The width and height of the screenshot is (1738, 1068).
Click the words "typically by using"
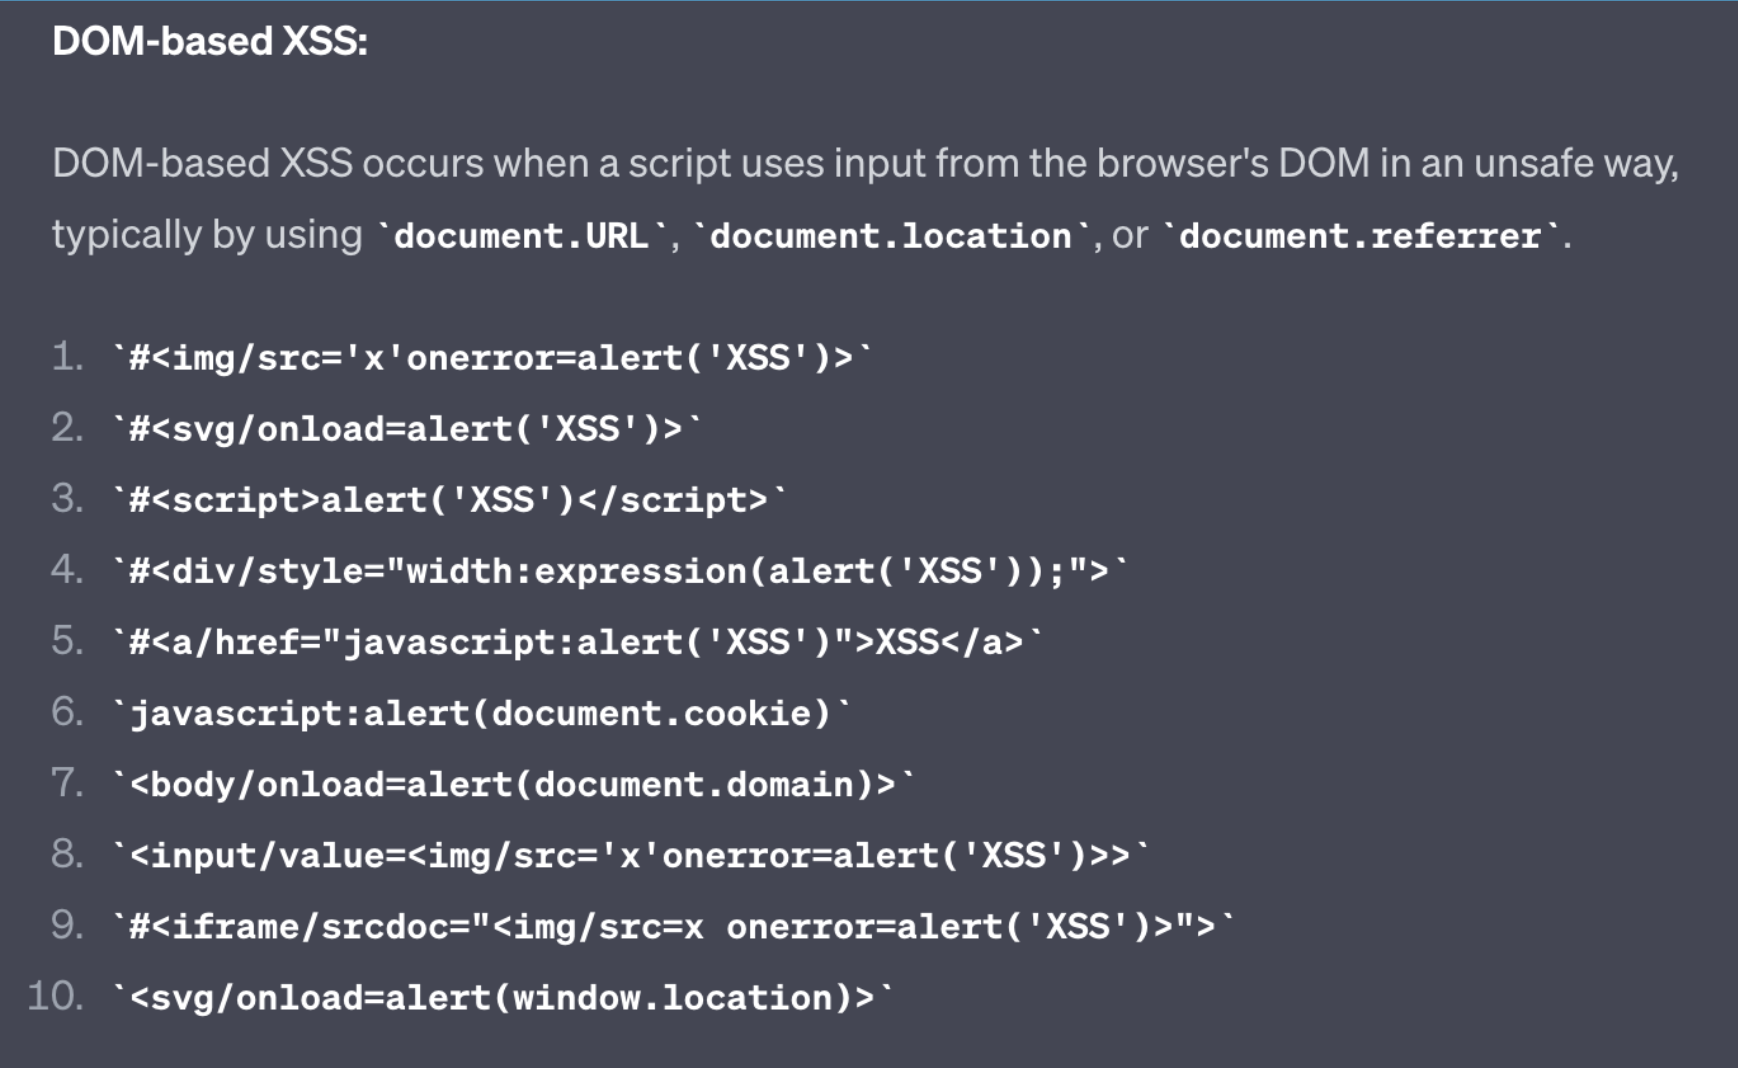(207, 235)
